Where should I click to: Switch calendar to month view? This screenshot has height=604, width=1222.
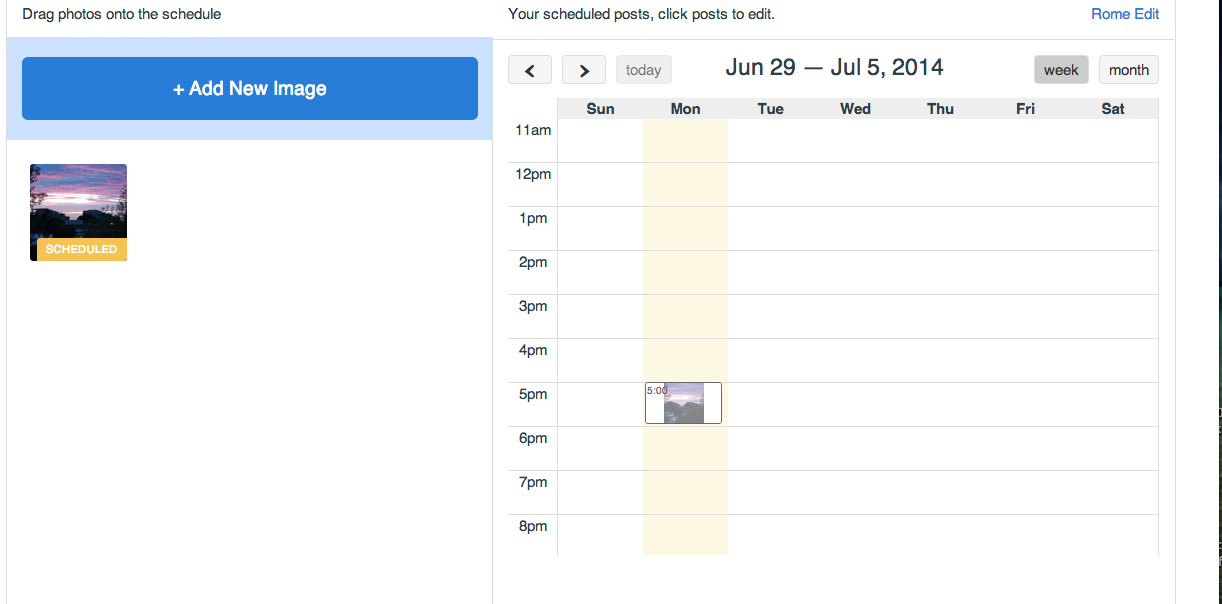click(x=1128, y=70)
